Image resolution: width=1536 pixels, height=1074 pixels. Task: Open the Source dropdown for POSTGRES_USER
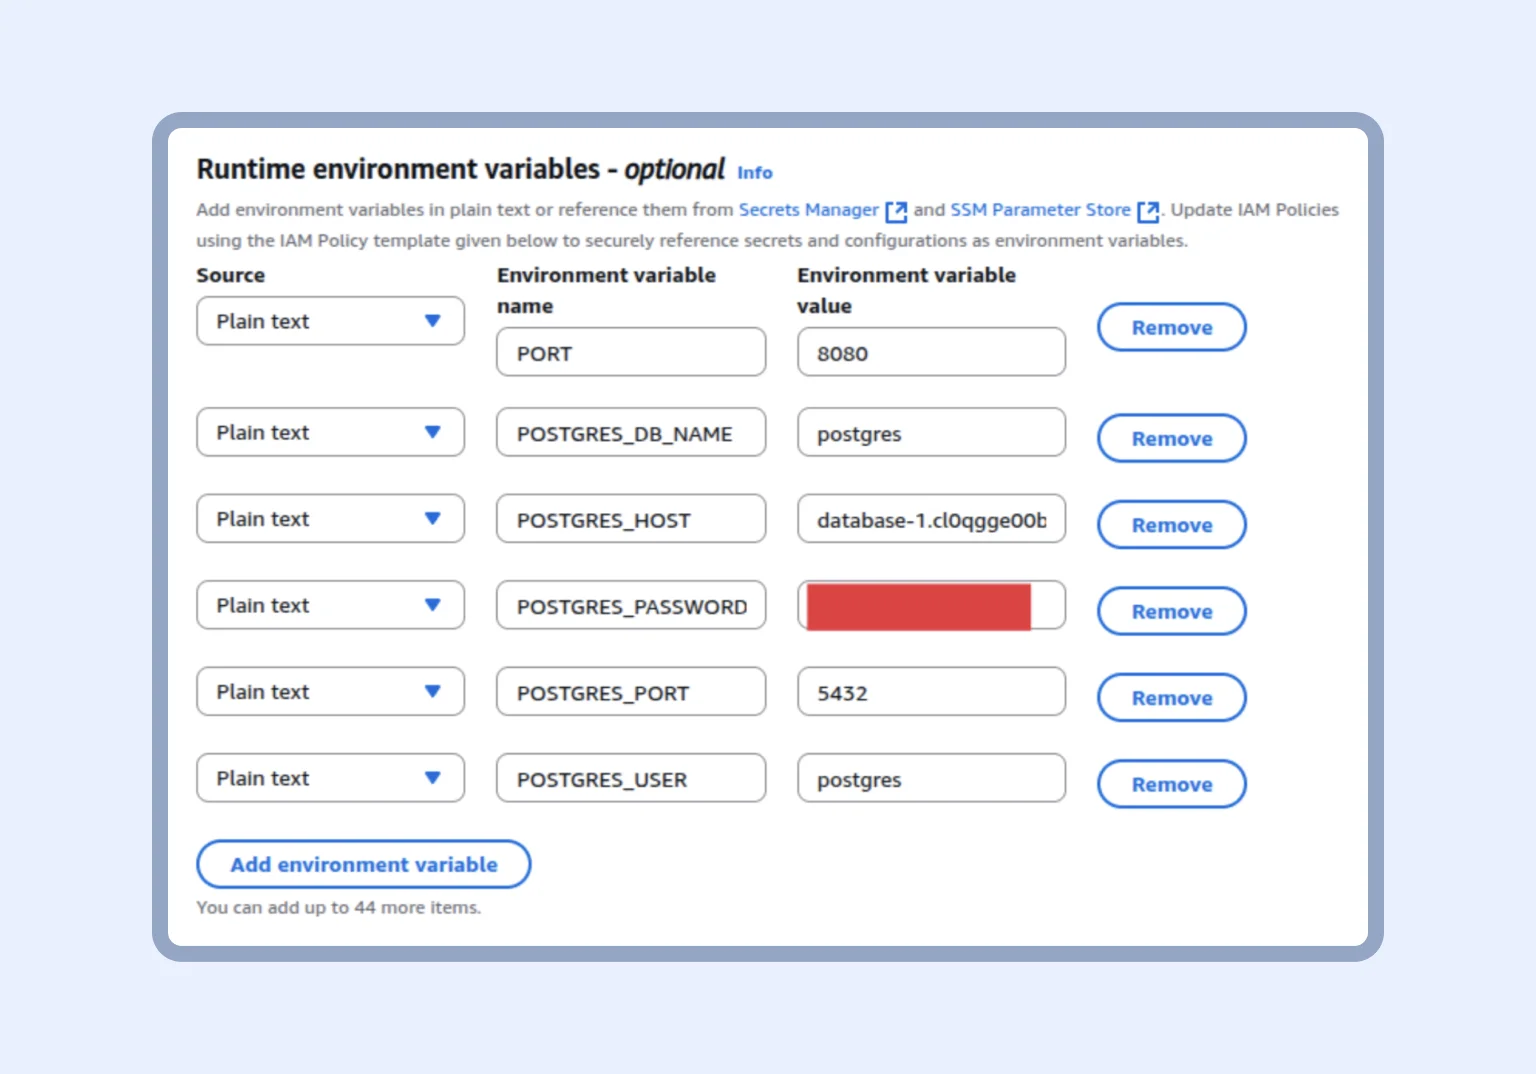[x=330, y=777]
